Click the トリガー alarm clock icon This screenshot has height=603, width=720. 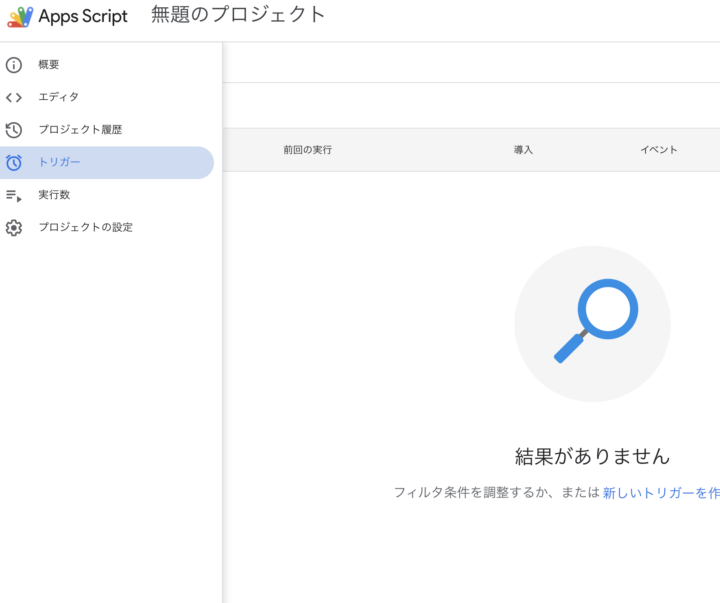(14, 162)
